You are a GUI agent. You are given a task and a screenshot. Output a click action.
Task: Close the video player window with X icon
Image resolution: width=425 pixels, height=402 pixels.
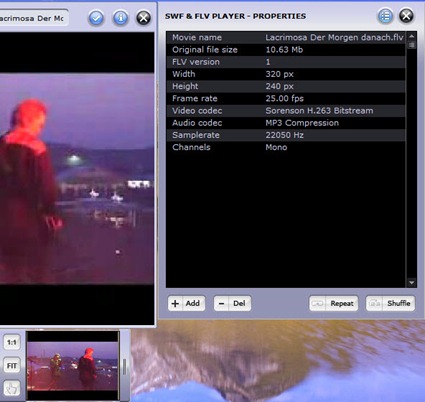click(x=144, y=18)
